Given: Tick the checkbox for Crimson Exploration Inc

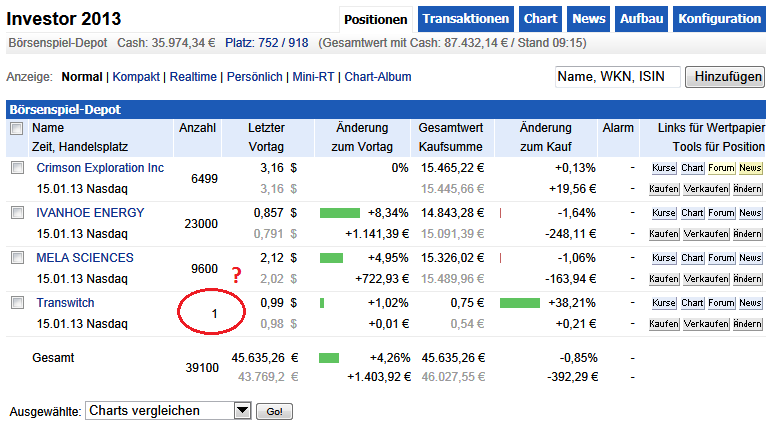Looking at the screenshot, I should click(17, 168).
